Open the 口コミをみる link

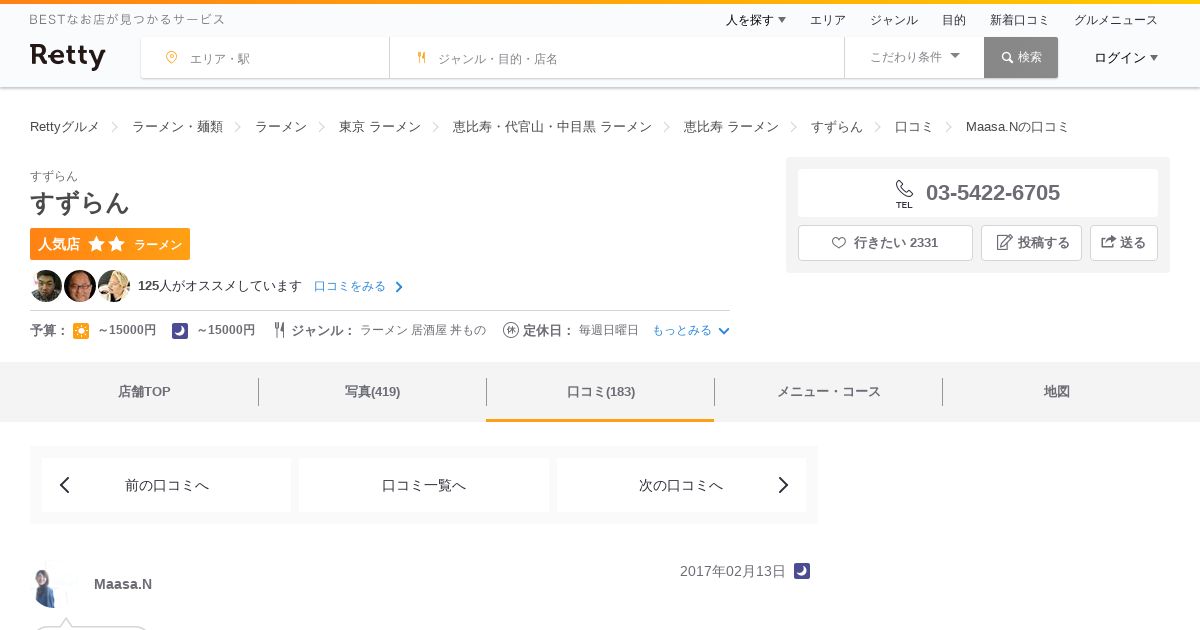pyautogui.click(x=358, y=287)
